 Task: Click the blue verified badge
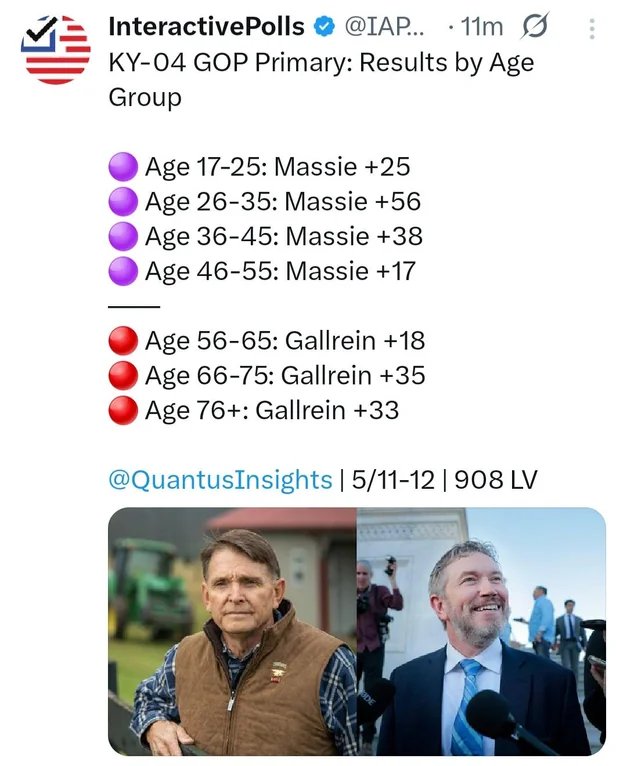tap(324, 26)
